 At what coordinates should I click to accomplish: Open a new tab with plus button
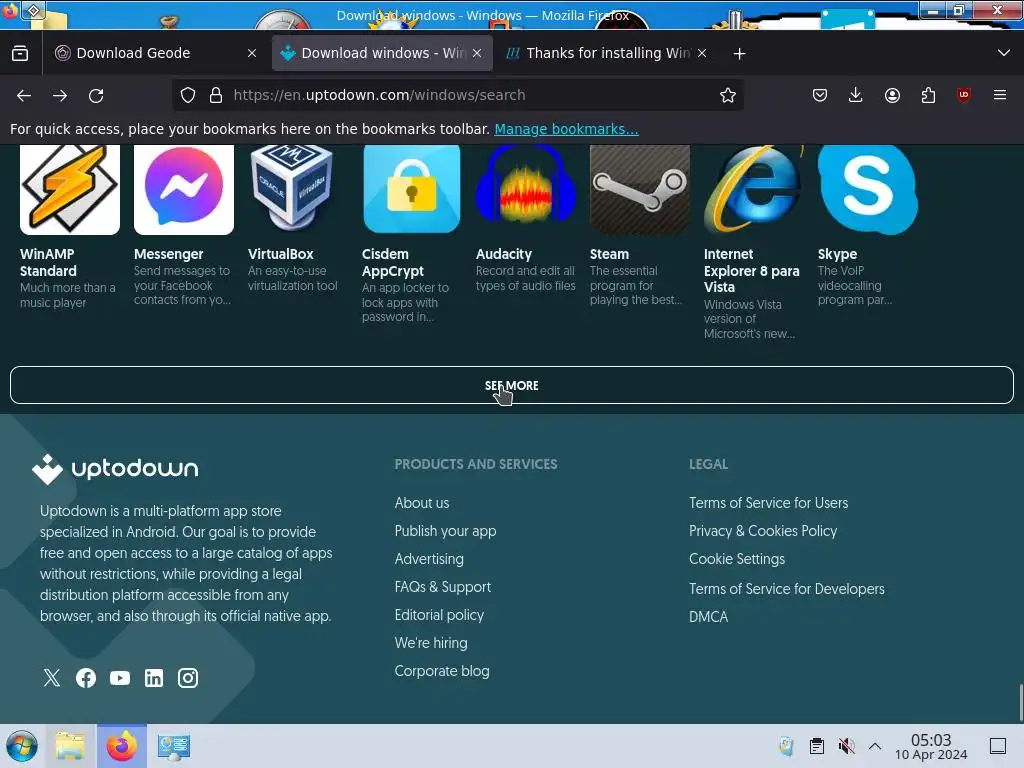pos(739,54)
